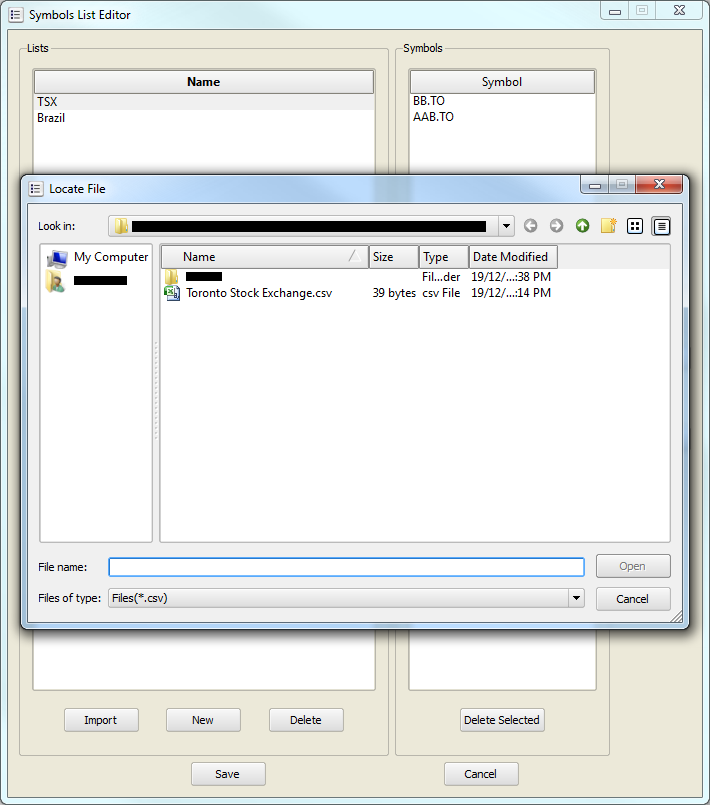Select Toronto Stock Exchange.csv file
710x805 pixels.
pos(258,293)
